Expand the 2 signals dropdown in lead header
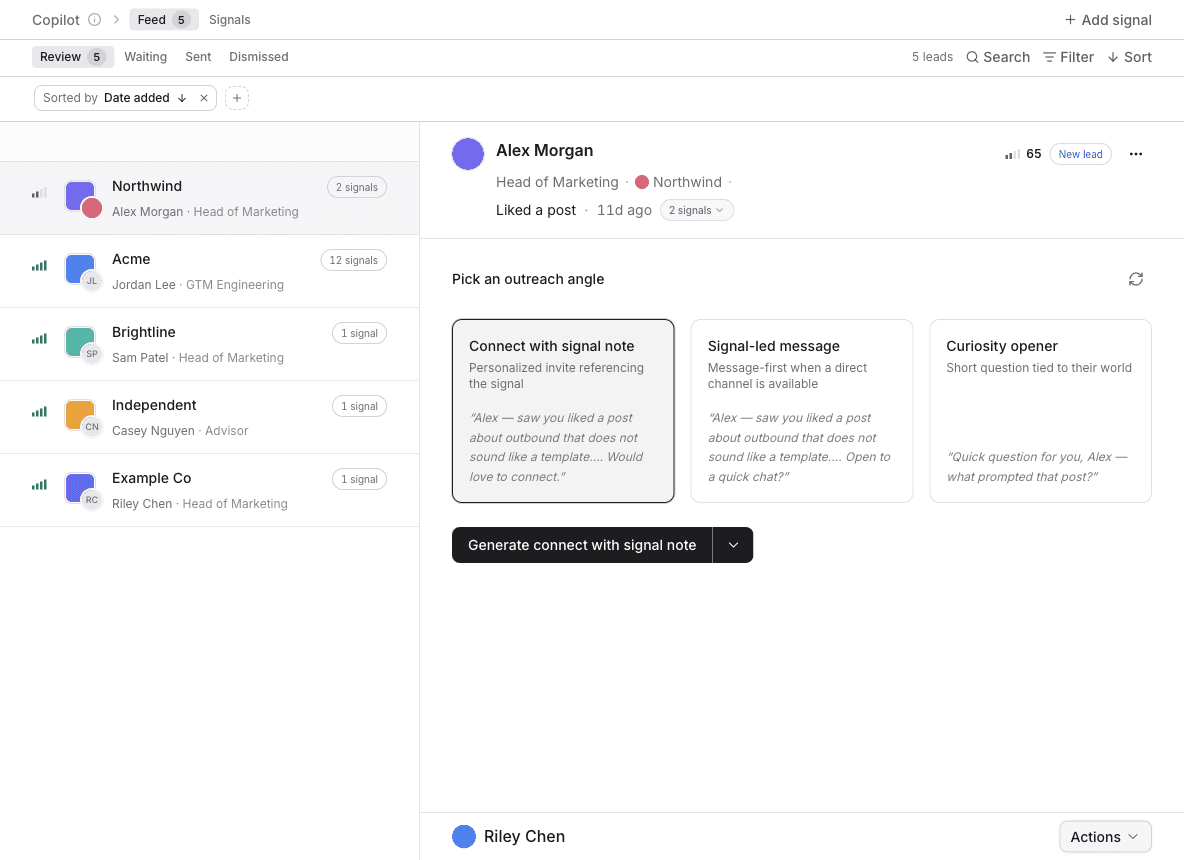This screenshot has height=860, width=1184. point(697,210)
